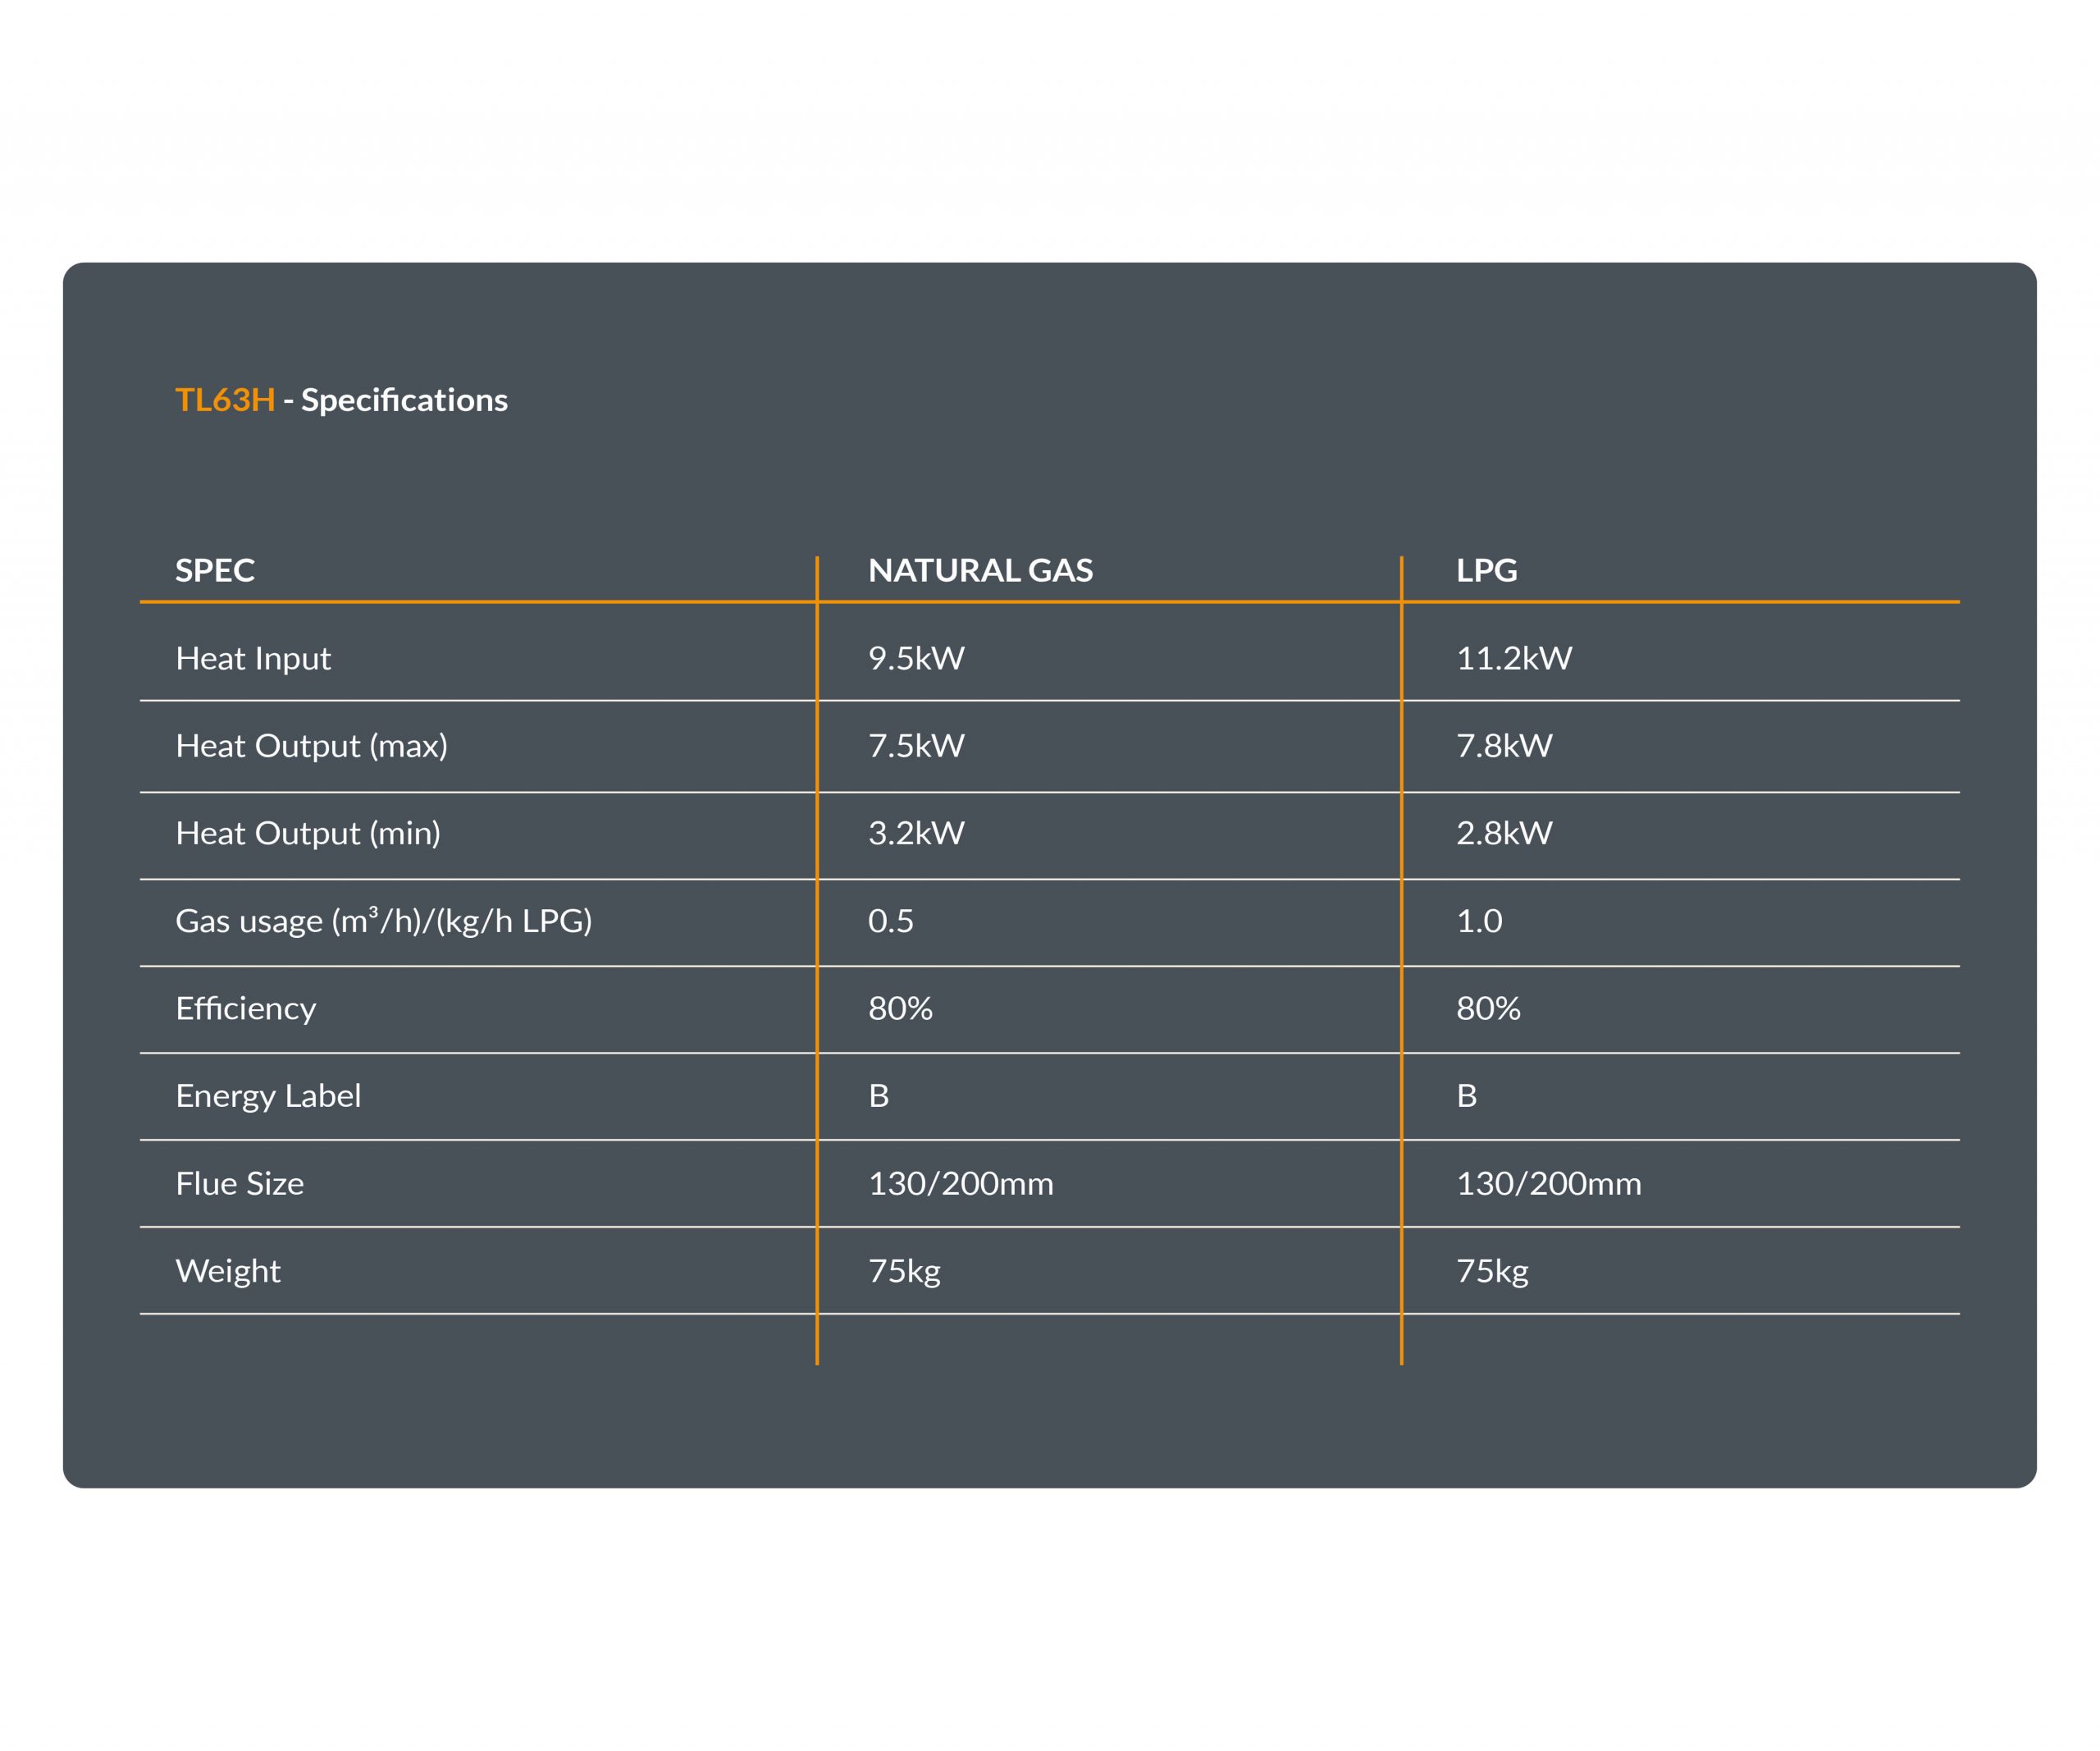Click the 9.5kW natural gas heat input
This screenshot has width=2100, height=1751.
point(916,658)
